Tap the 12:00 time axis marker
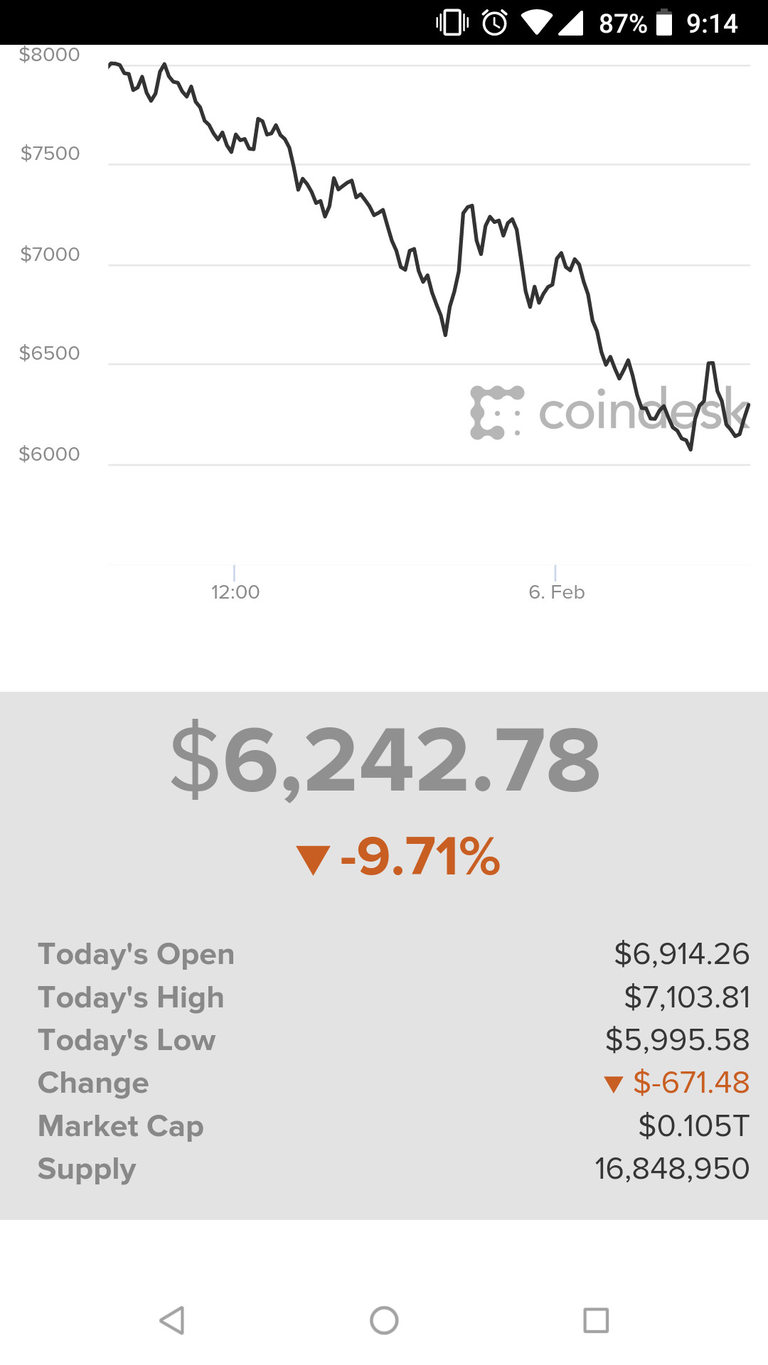The height and width of the screenshot is (1365, 768). [235, 592]
